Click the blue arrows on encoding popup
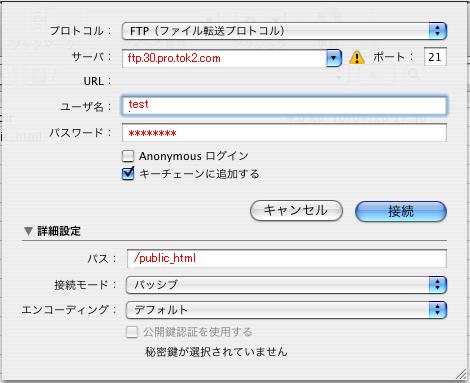Screen dimensions: 470x383 (437, 310)
